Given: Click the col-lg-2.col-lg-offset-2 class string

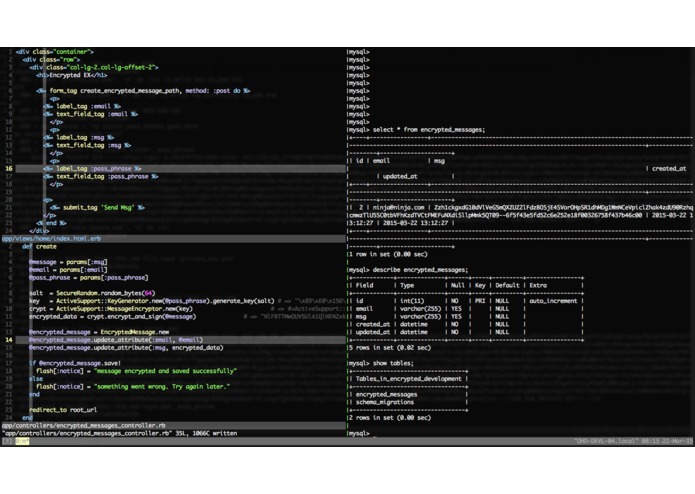Looking at the screenshot, I should point(111,67).
